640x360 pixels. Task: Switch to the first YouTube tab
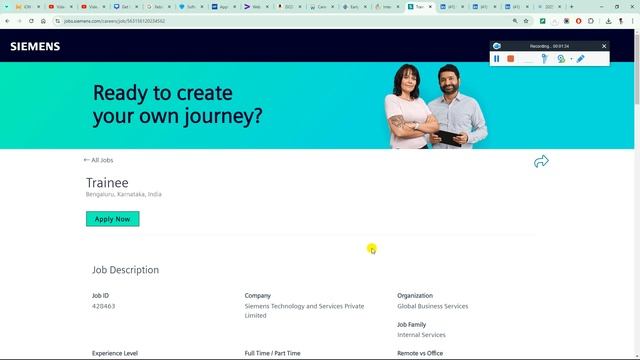pyautogui.click(x=60, y=7)
